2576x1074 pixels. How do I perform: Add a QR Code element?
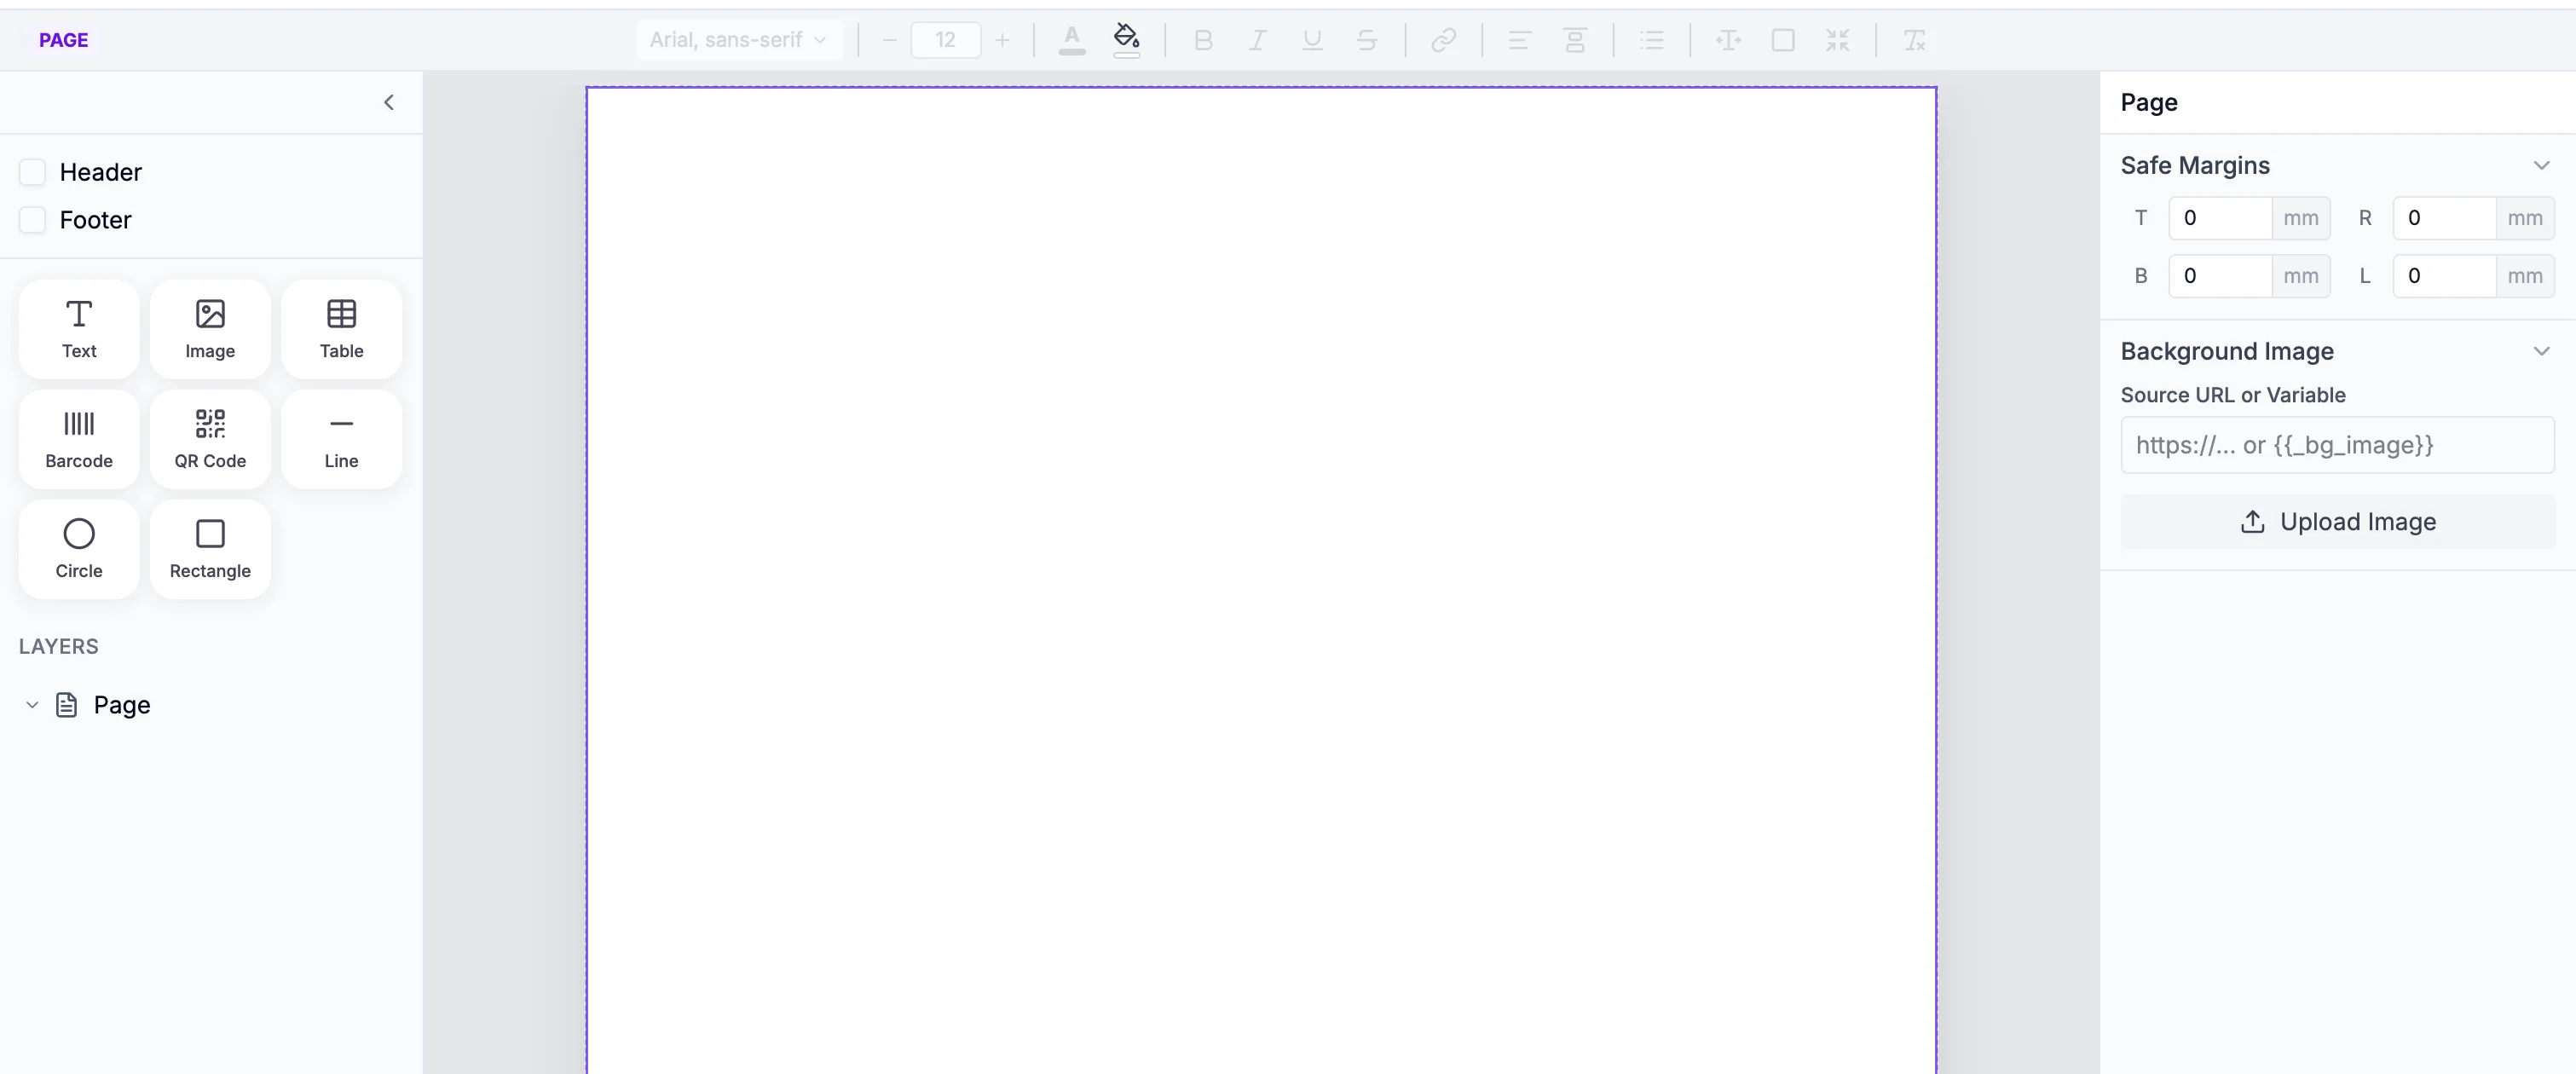[x=210, y=439]
